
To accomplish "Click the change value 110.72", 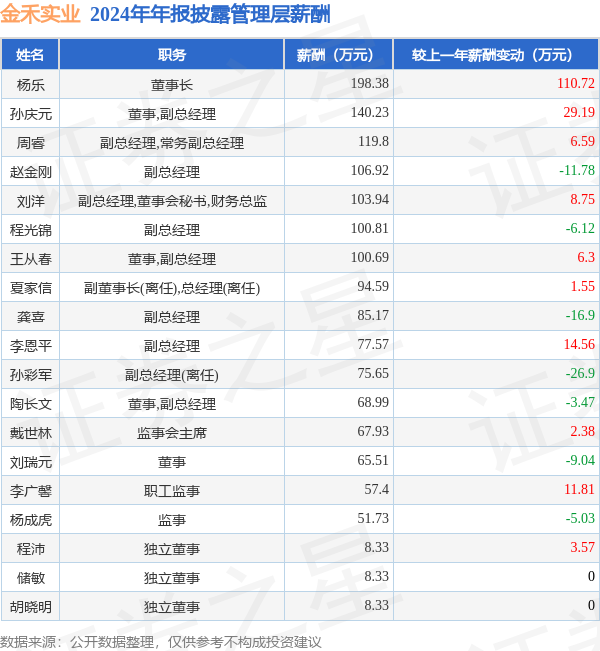I will tap(576, 83).
